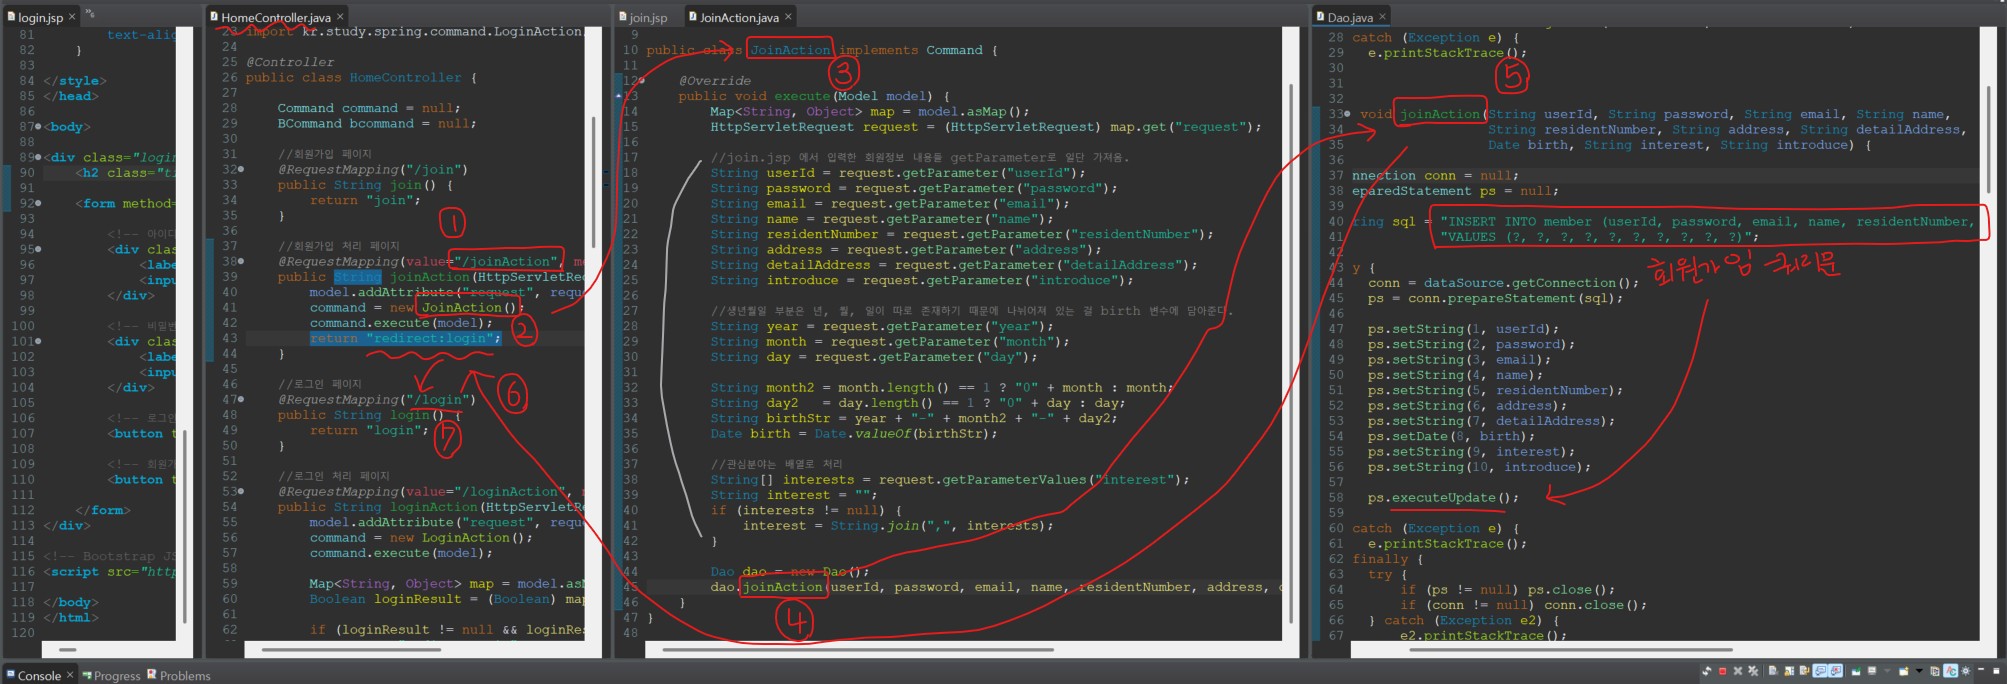The height and width of the screenshot is (684, 2007).
Task: Click the copy-pages icon beside the AC button
Action: [x=1935, y=671]
